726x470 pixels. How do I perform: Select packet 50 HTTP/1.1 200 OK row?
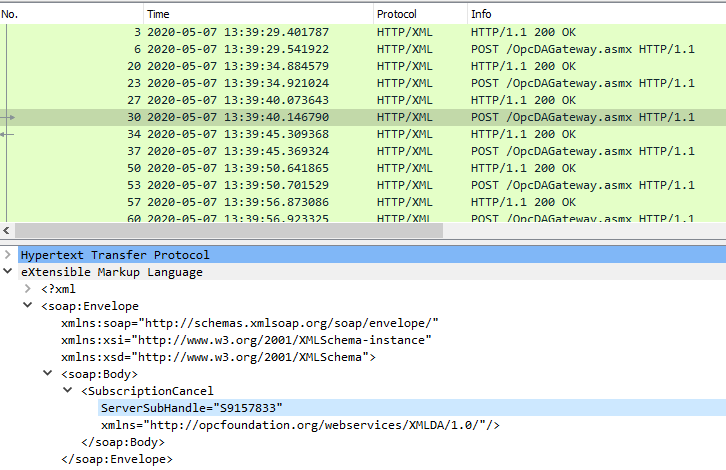pyautogui.click(x=300, y=168)
